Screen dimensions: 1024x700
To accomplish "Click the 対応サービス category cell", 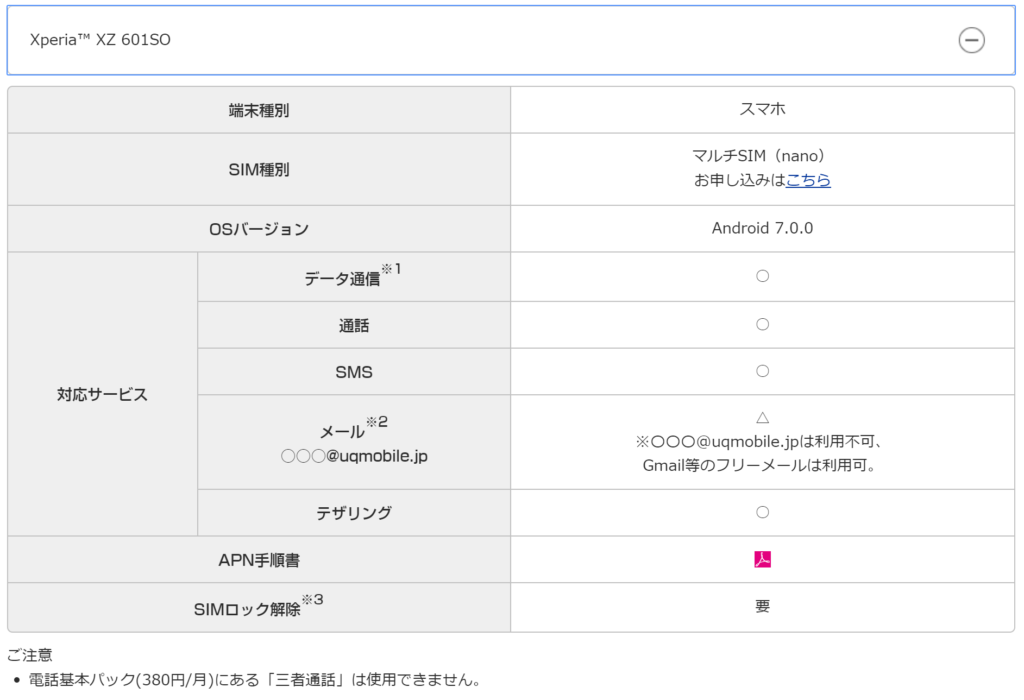I will click(x=103, y=394).
